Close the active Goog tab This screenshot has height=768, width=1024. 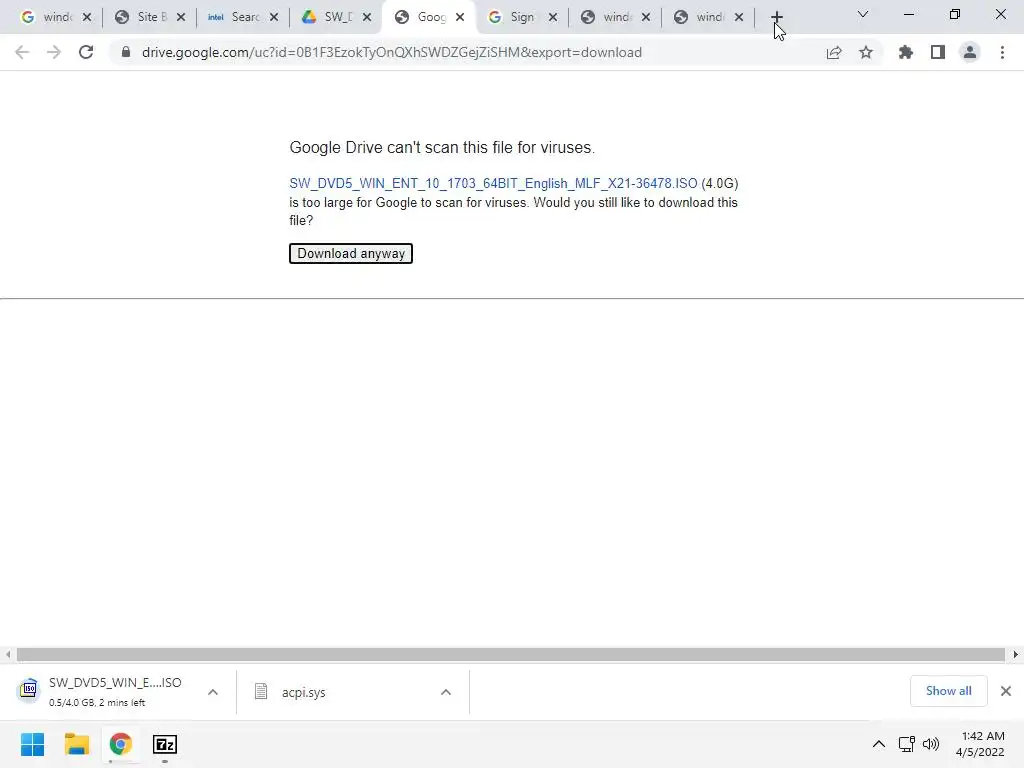(x=460, y=18)
